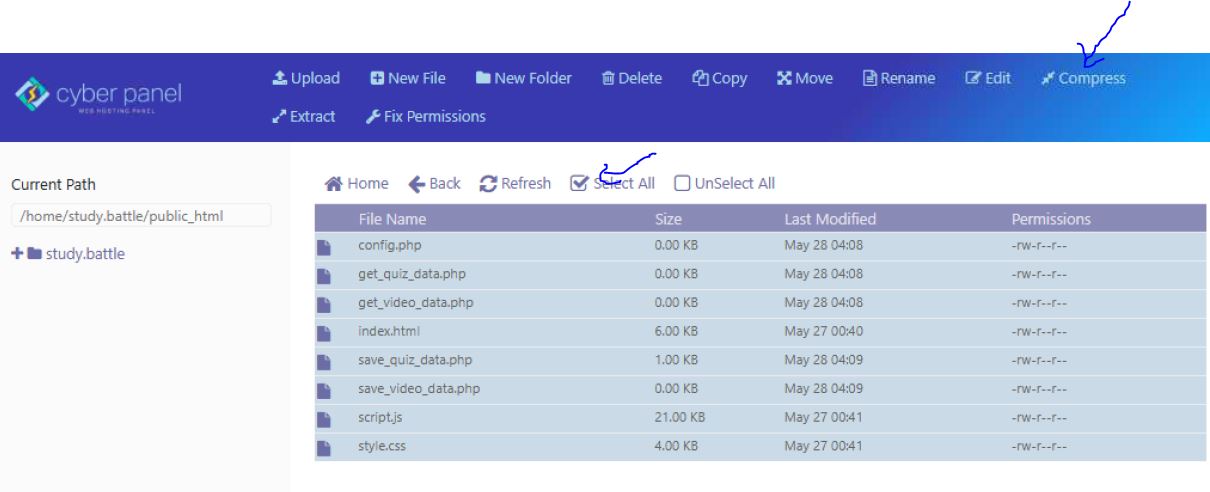Click Extract in the toolbar
The width and height of the screenshot is (1210, 492).
click(304, 117)
